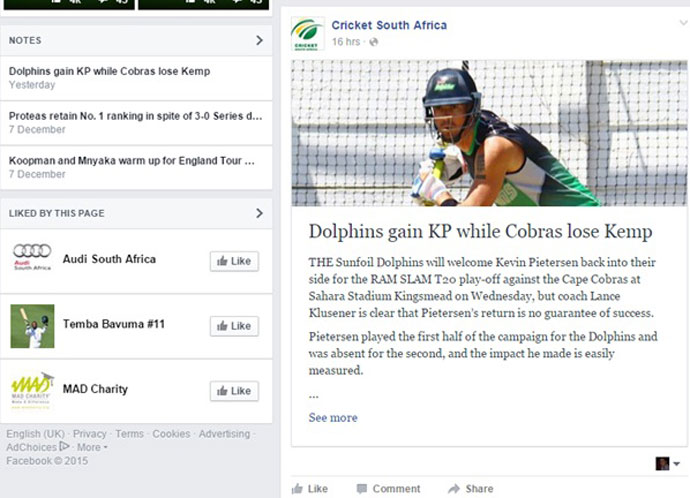Expand the Notes section chevron
690x498 pixels.
259,40
